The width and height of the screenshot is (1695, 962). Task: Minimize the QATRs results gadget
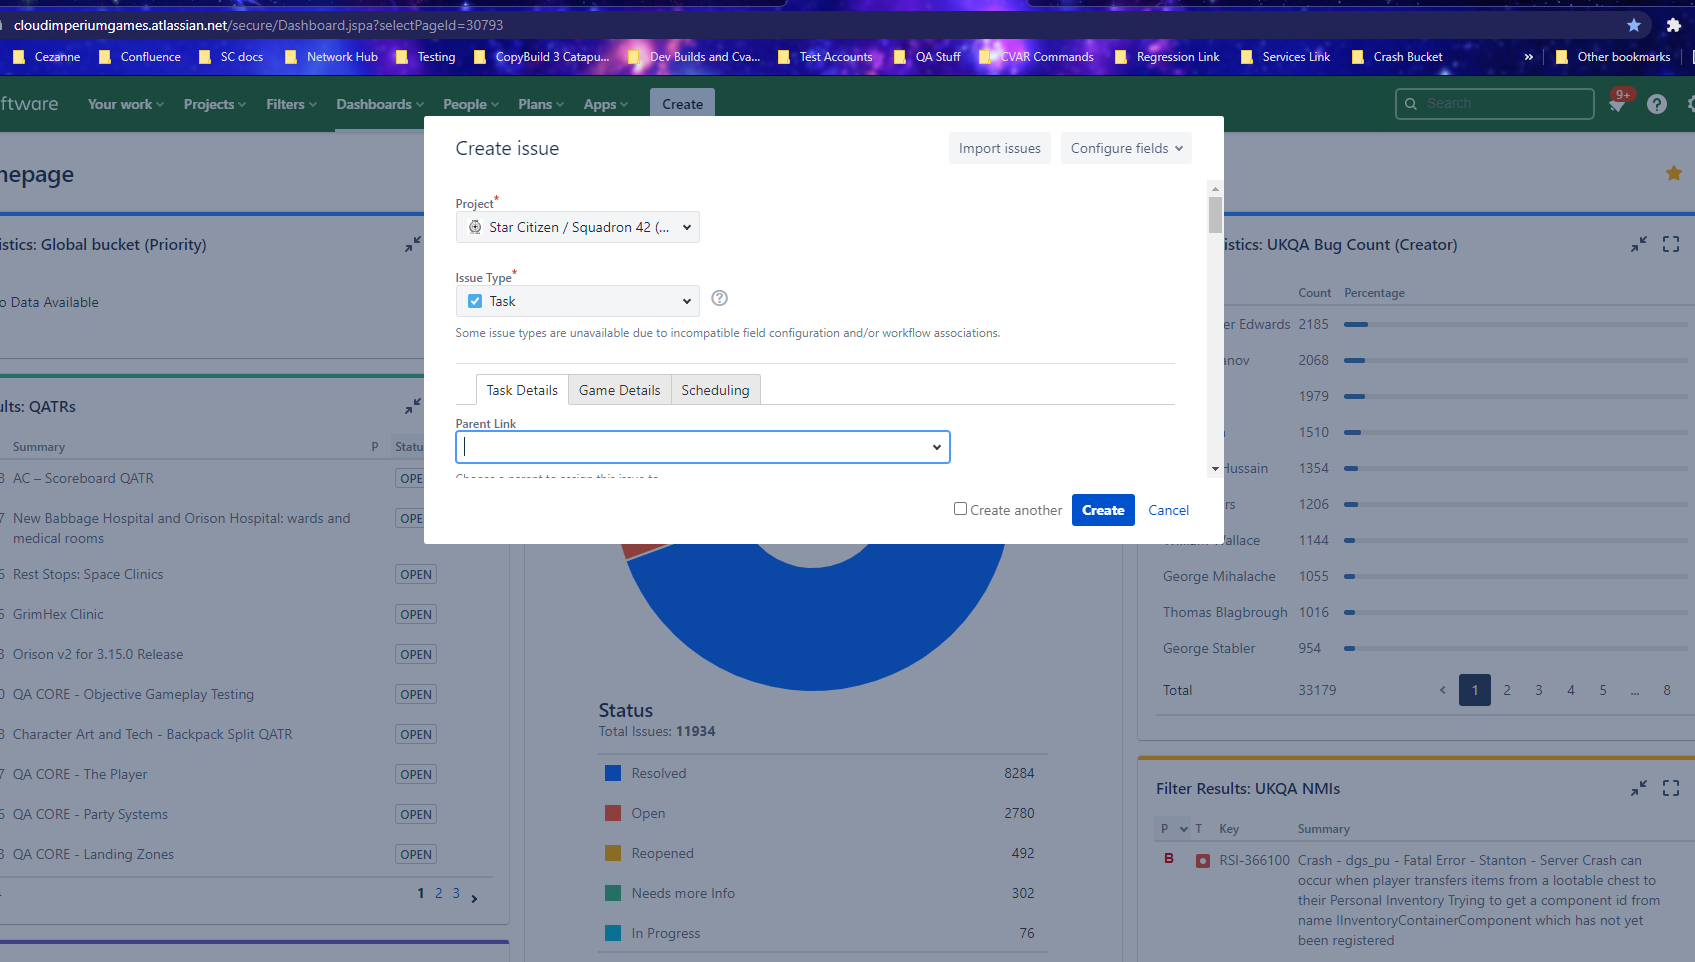(x=413, y=406)
